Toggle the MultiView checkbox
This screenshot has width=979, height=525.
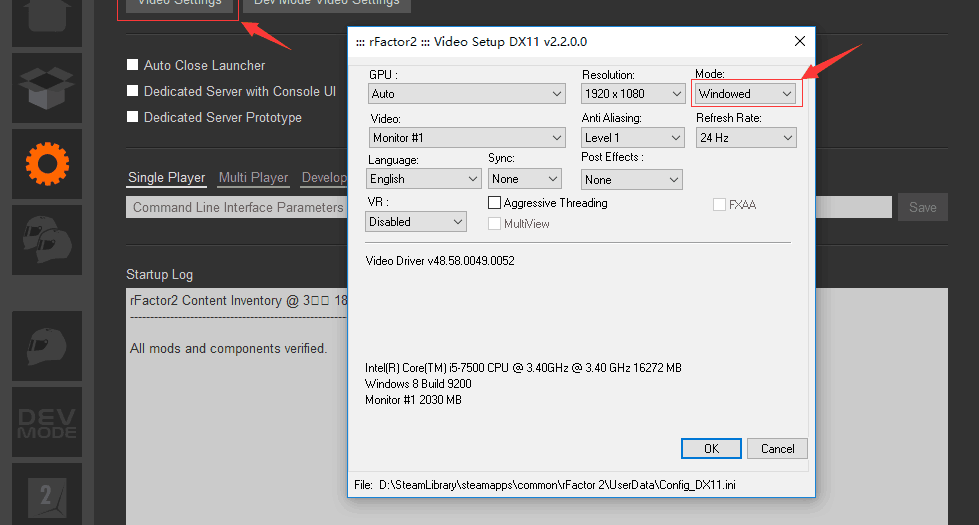(494, 223)
